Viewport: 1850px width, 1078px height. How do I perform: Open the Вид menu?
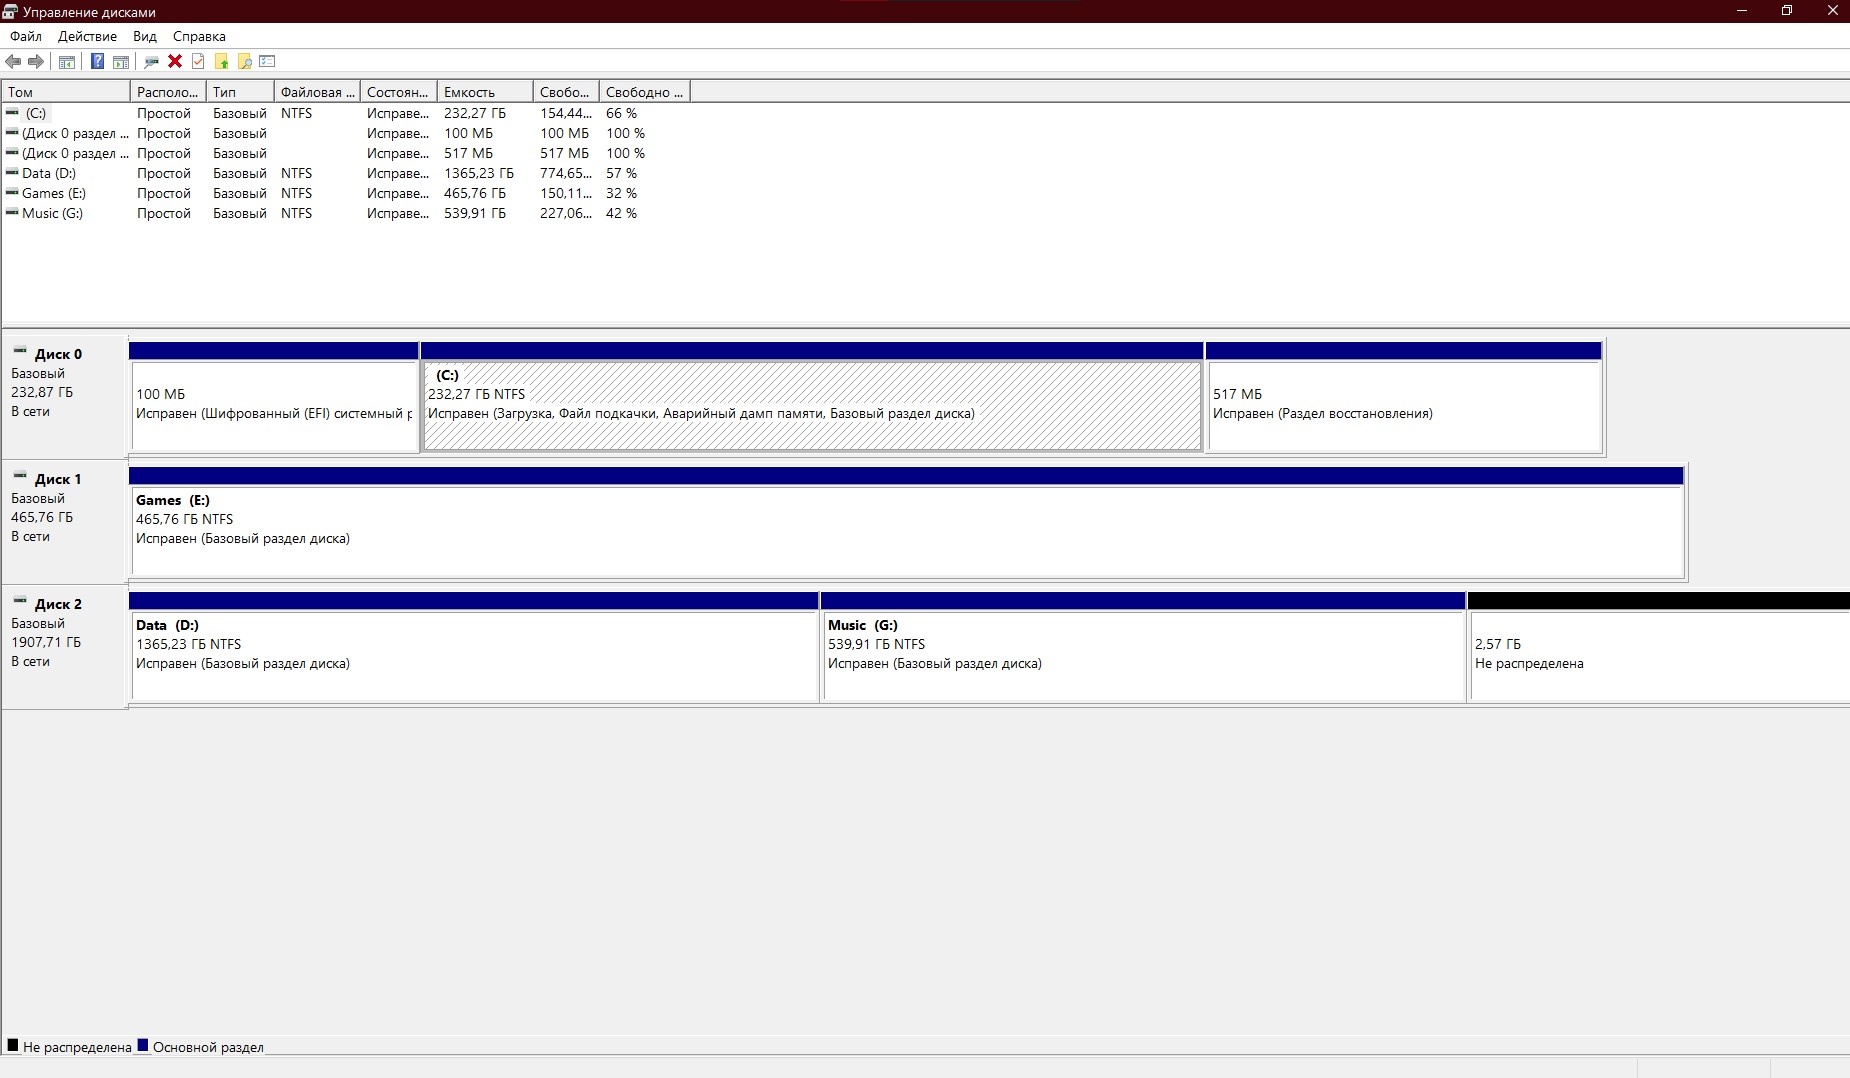145,36
